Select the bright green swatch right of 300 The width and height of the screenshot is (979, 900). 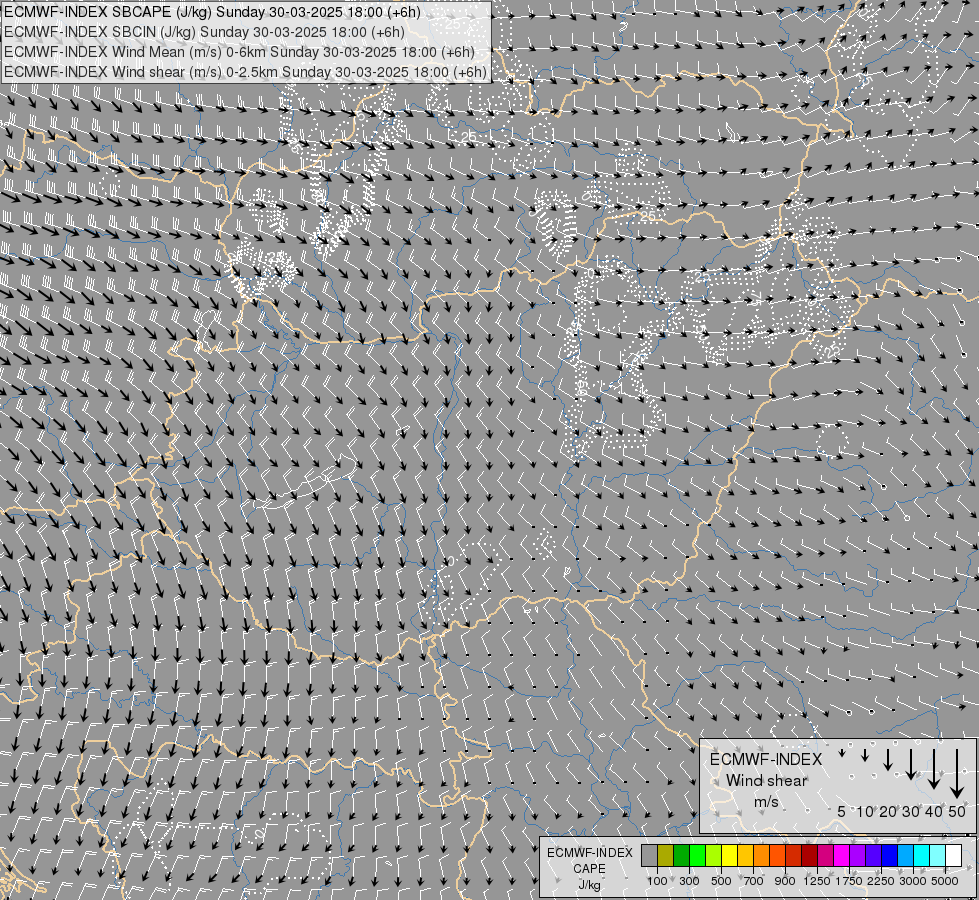coord(697,855)
